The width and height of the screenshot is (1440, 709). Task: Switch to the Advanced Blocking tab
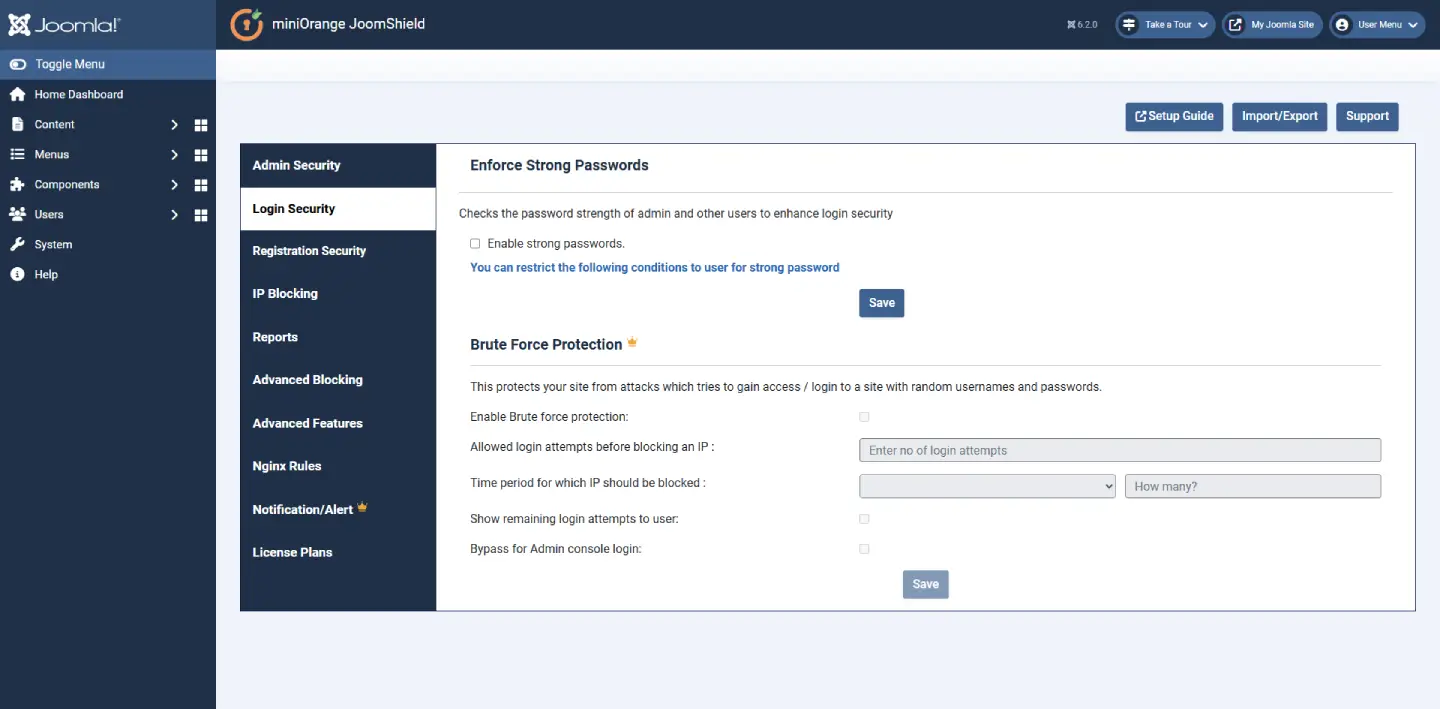point(338,380)
